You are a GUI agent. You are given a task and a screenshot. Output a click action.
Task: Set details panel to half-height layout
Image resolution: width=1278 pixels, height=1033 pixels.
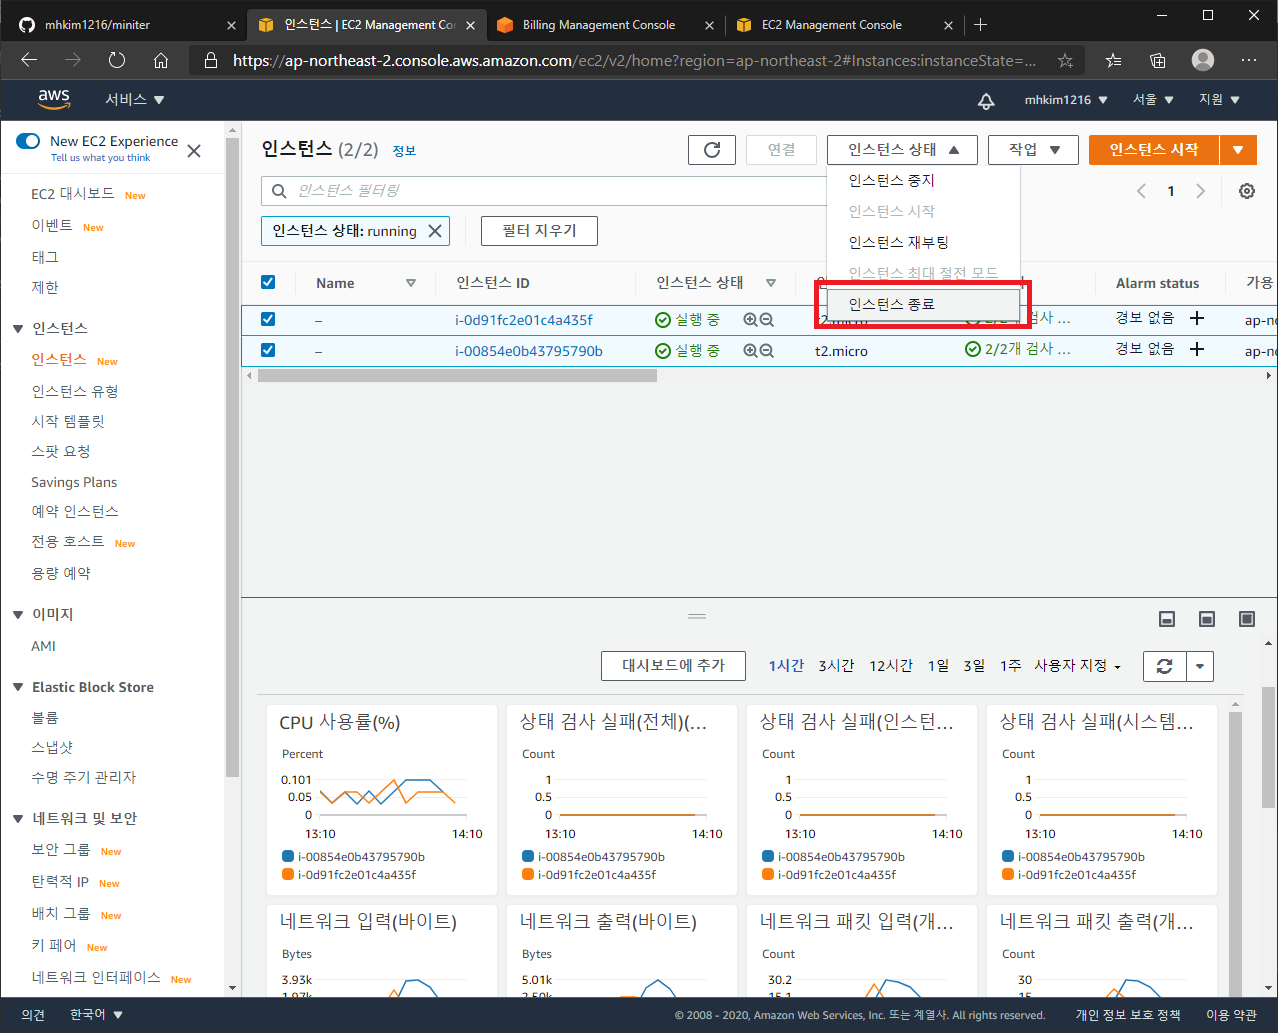point(1207,619)
